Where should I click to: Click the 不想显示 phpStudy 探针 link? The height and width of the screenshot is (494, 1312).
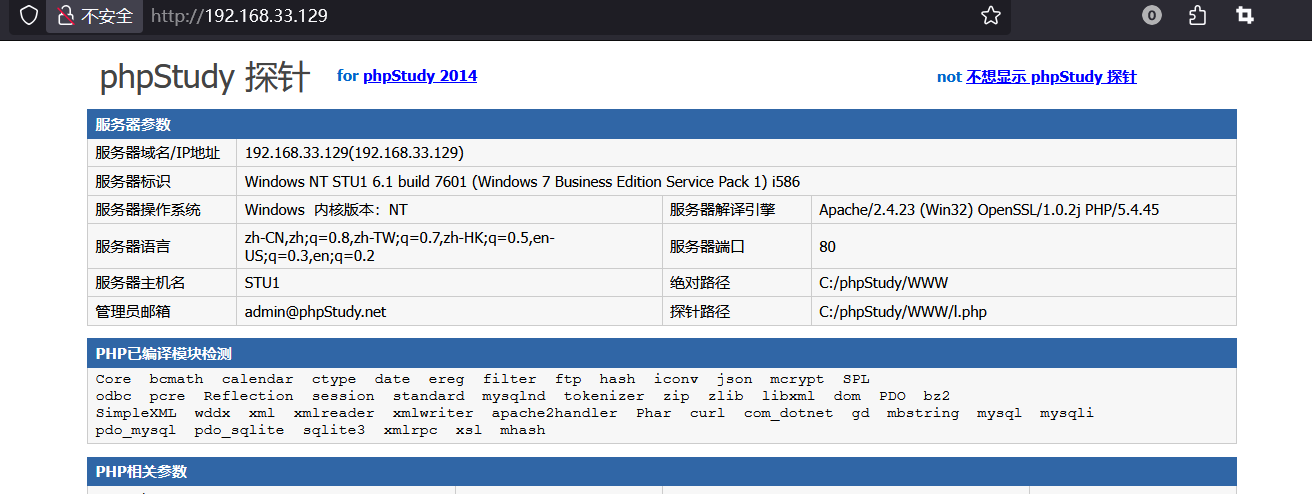(1050, 77)
